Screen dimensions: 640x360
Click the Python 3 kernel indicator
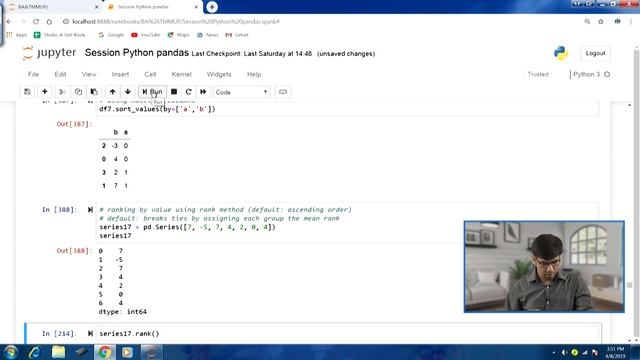pos(591,74)
